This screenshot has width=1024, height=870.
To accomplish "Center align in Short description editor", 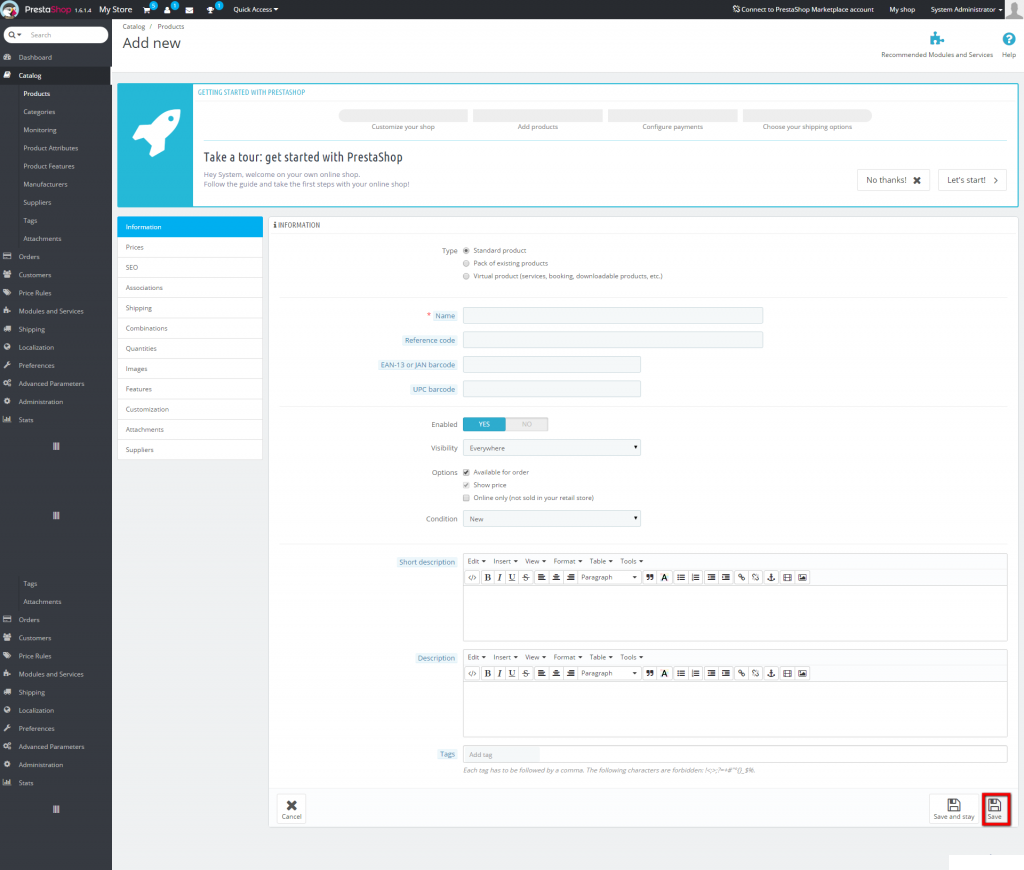I will (x=556, y=577).
